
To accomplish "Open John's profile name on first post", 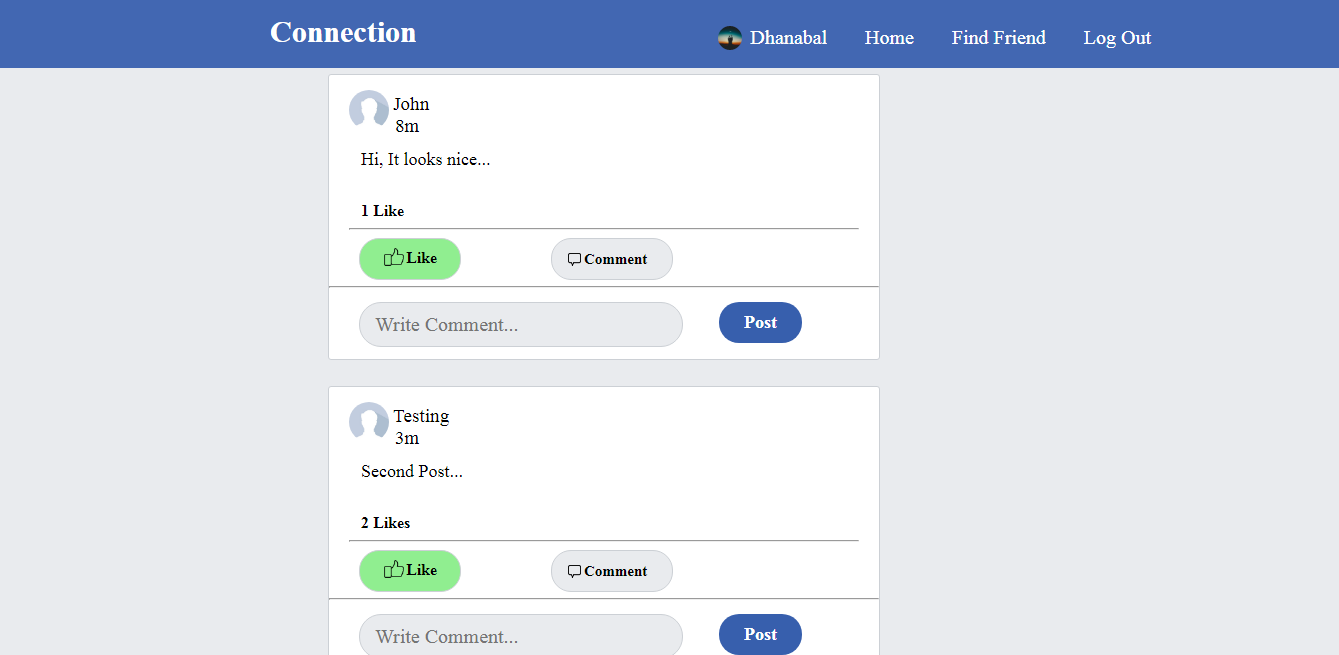I will point(411,104).
